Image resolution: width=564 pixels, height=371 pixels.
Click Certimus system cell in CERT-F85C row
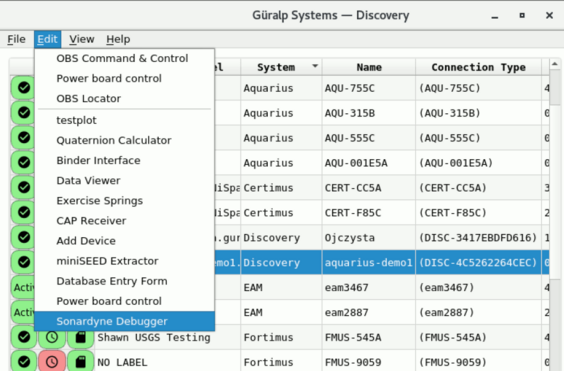tap(281, 213)
